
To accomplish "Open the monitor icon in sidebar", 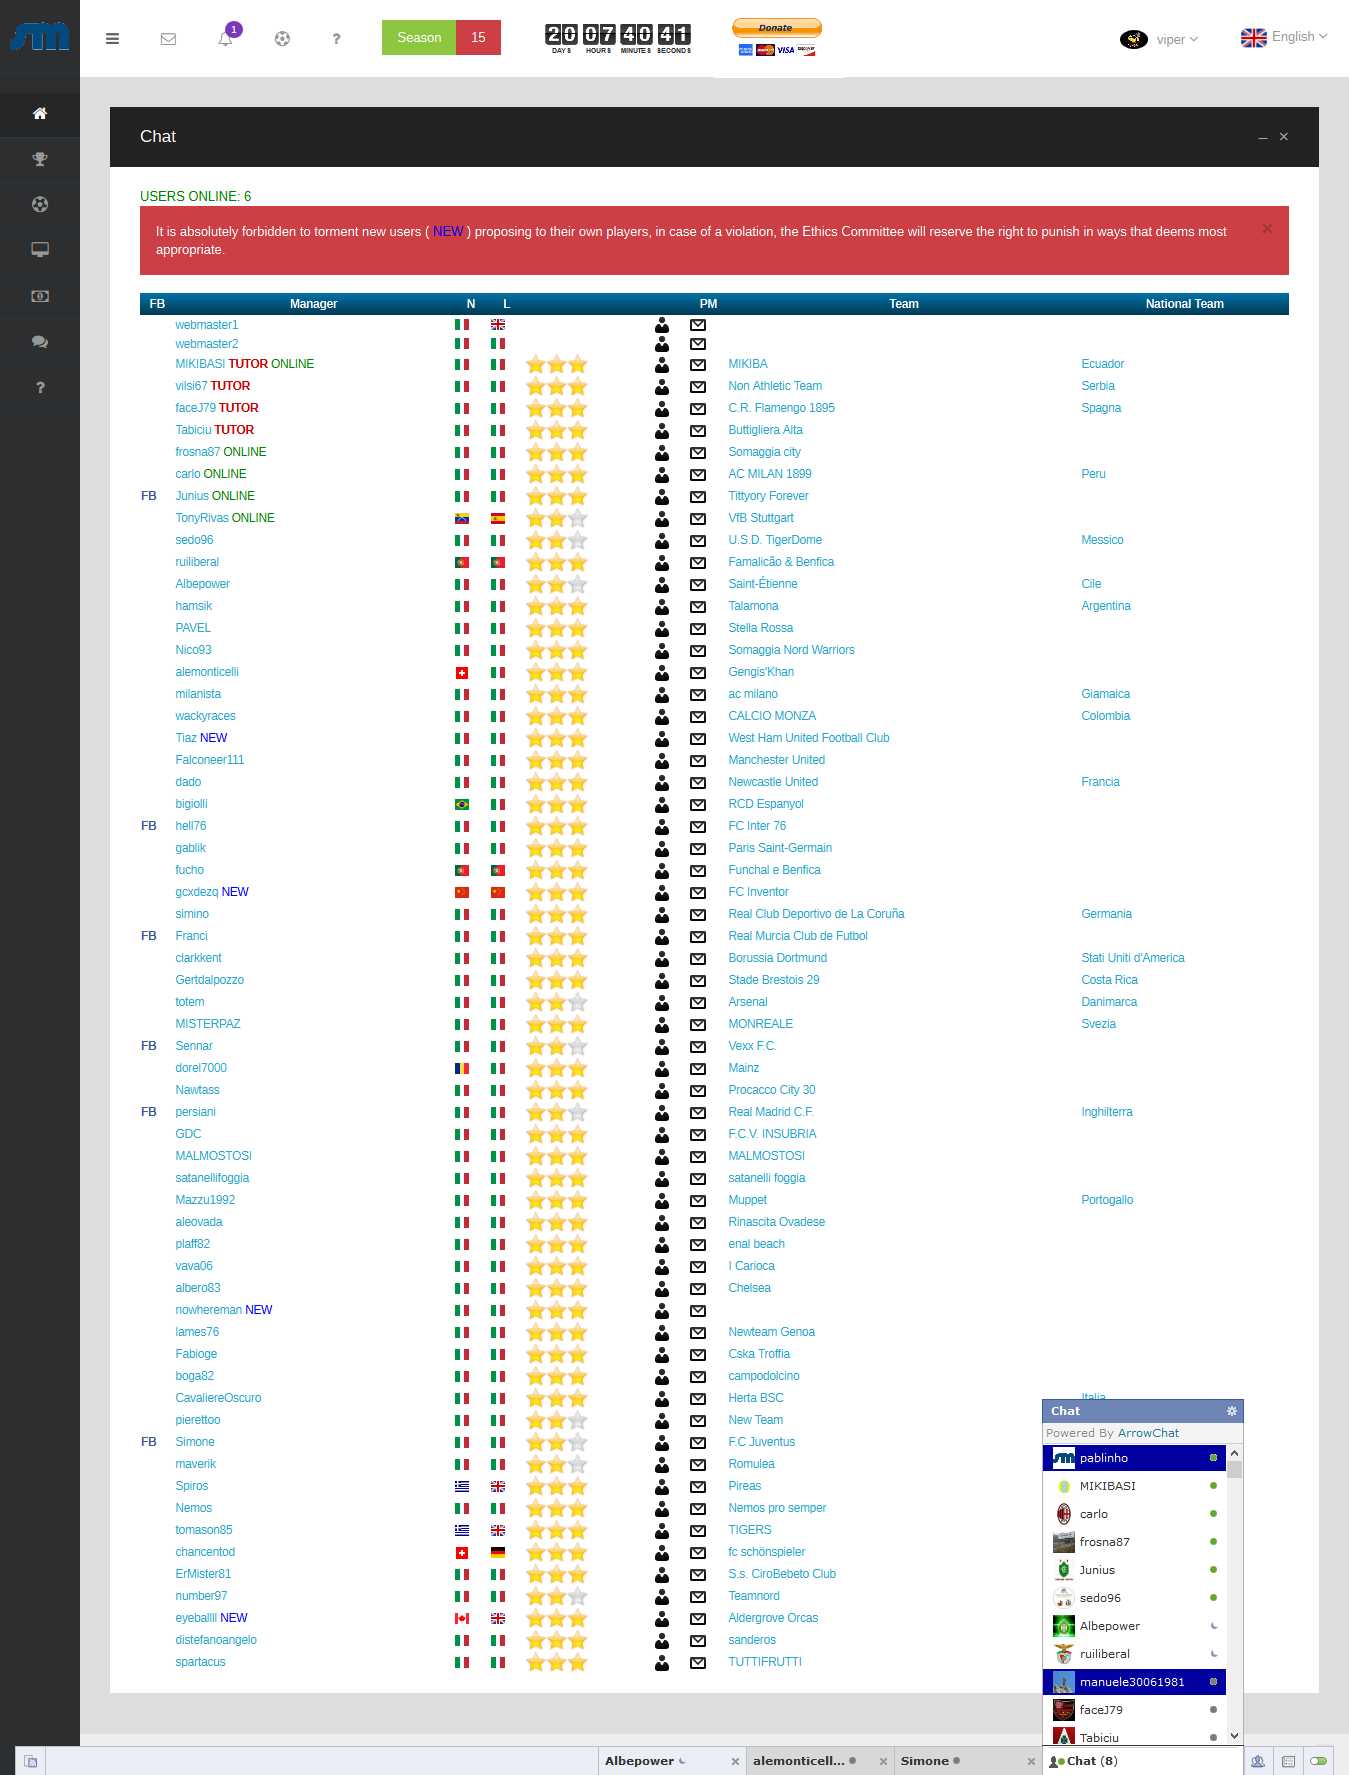I will click(x=40, y=250).
